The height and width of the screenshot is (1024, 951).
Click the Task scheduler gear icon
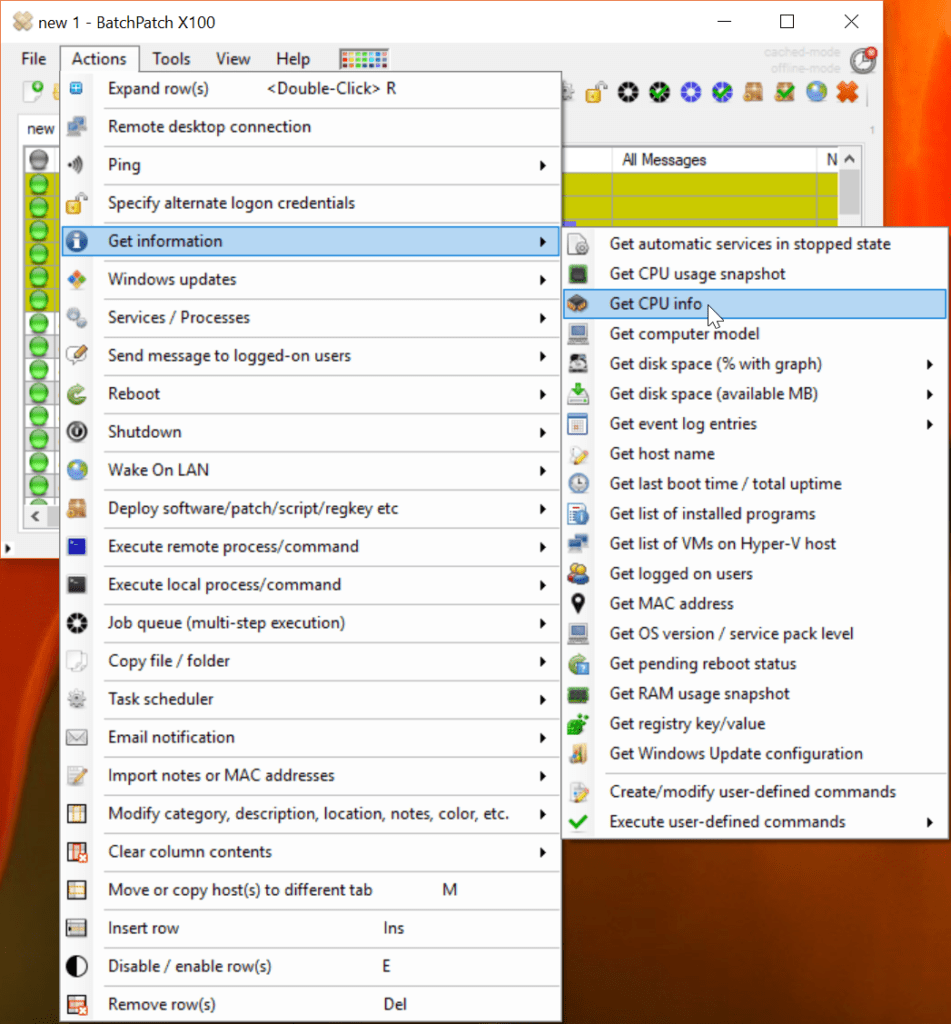point(76,699)
